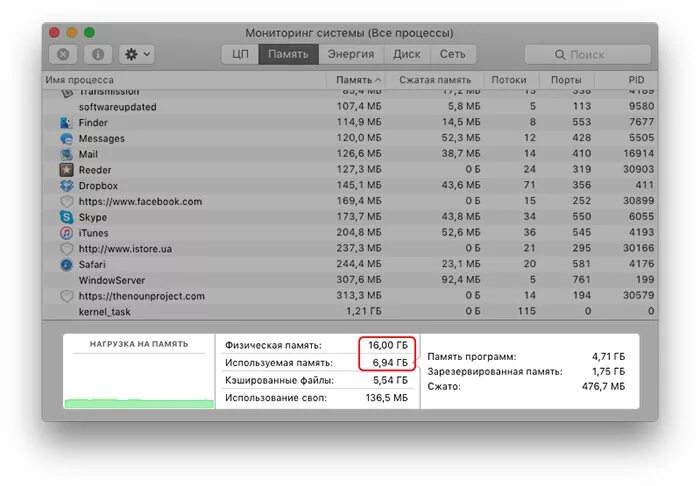Sort by Порты column header
The width and height of the screenshot is (700, 486).
[567, 80]
